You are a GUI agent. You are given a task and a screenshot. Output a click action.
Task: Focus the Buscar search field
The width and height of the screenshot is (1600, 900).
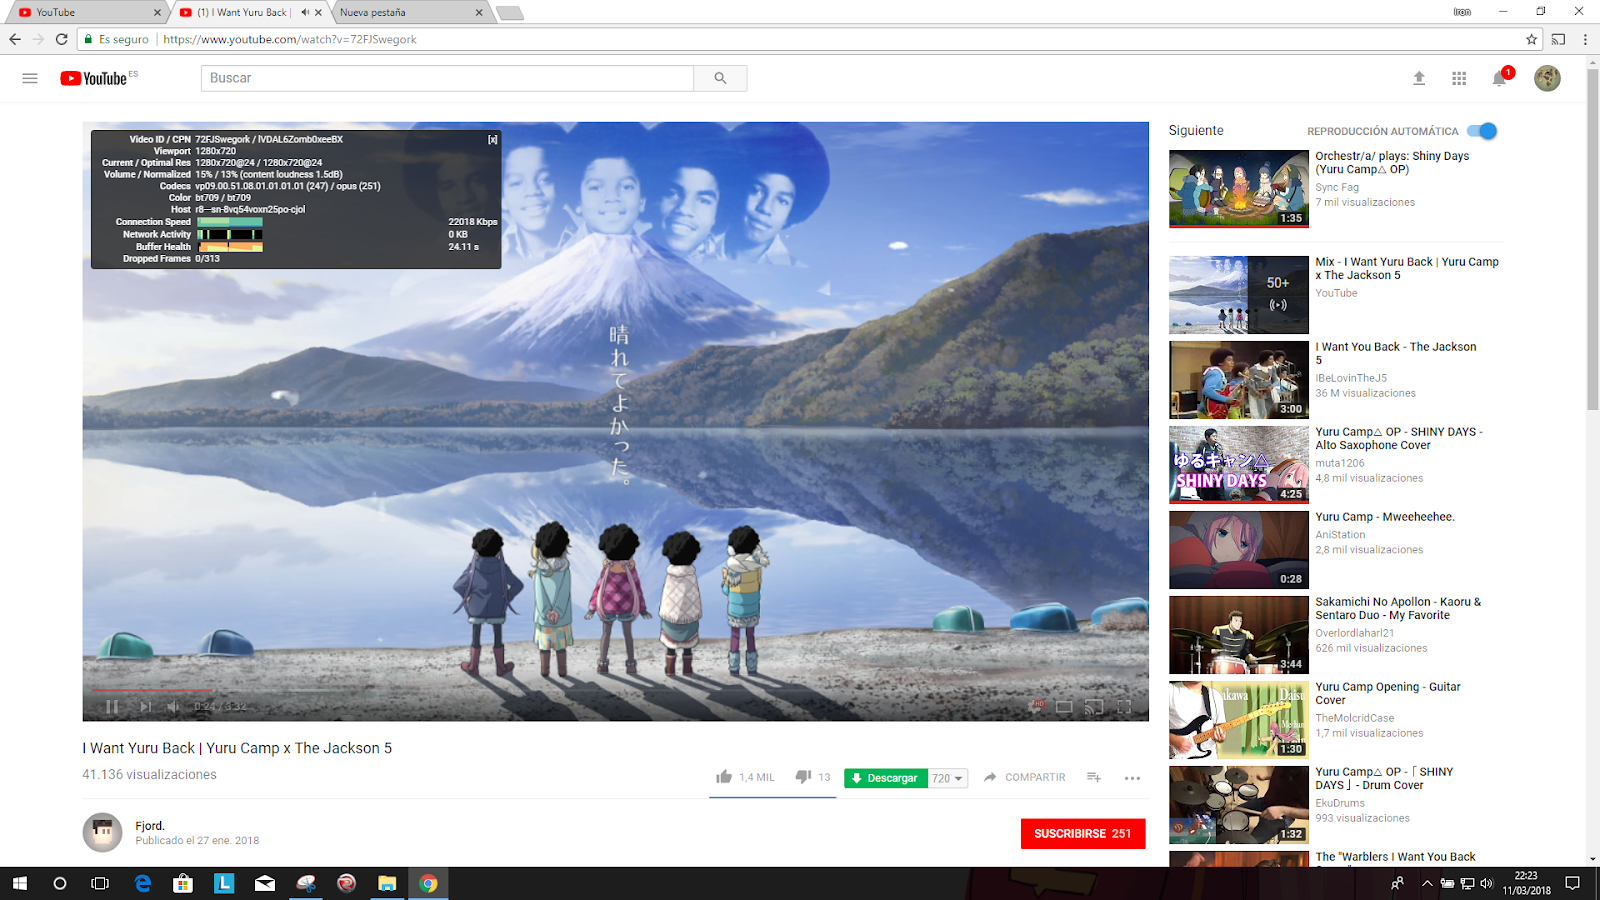[447, 78]
